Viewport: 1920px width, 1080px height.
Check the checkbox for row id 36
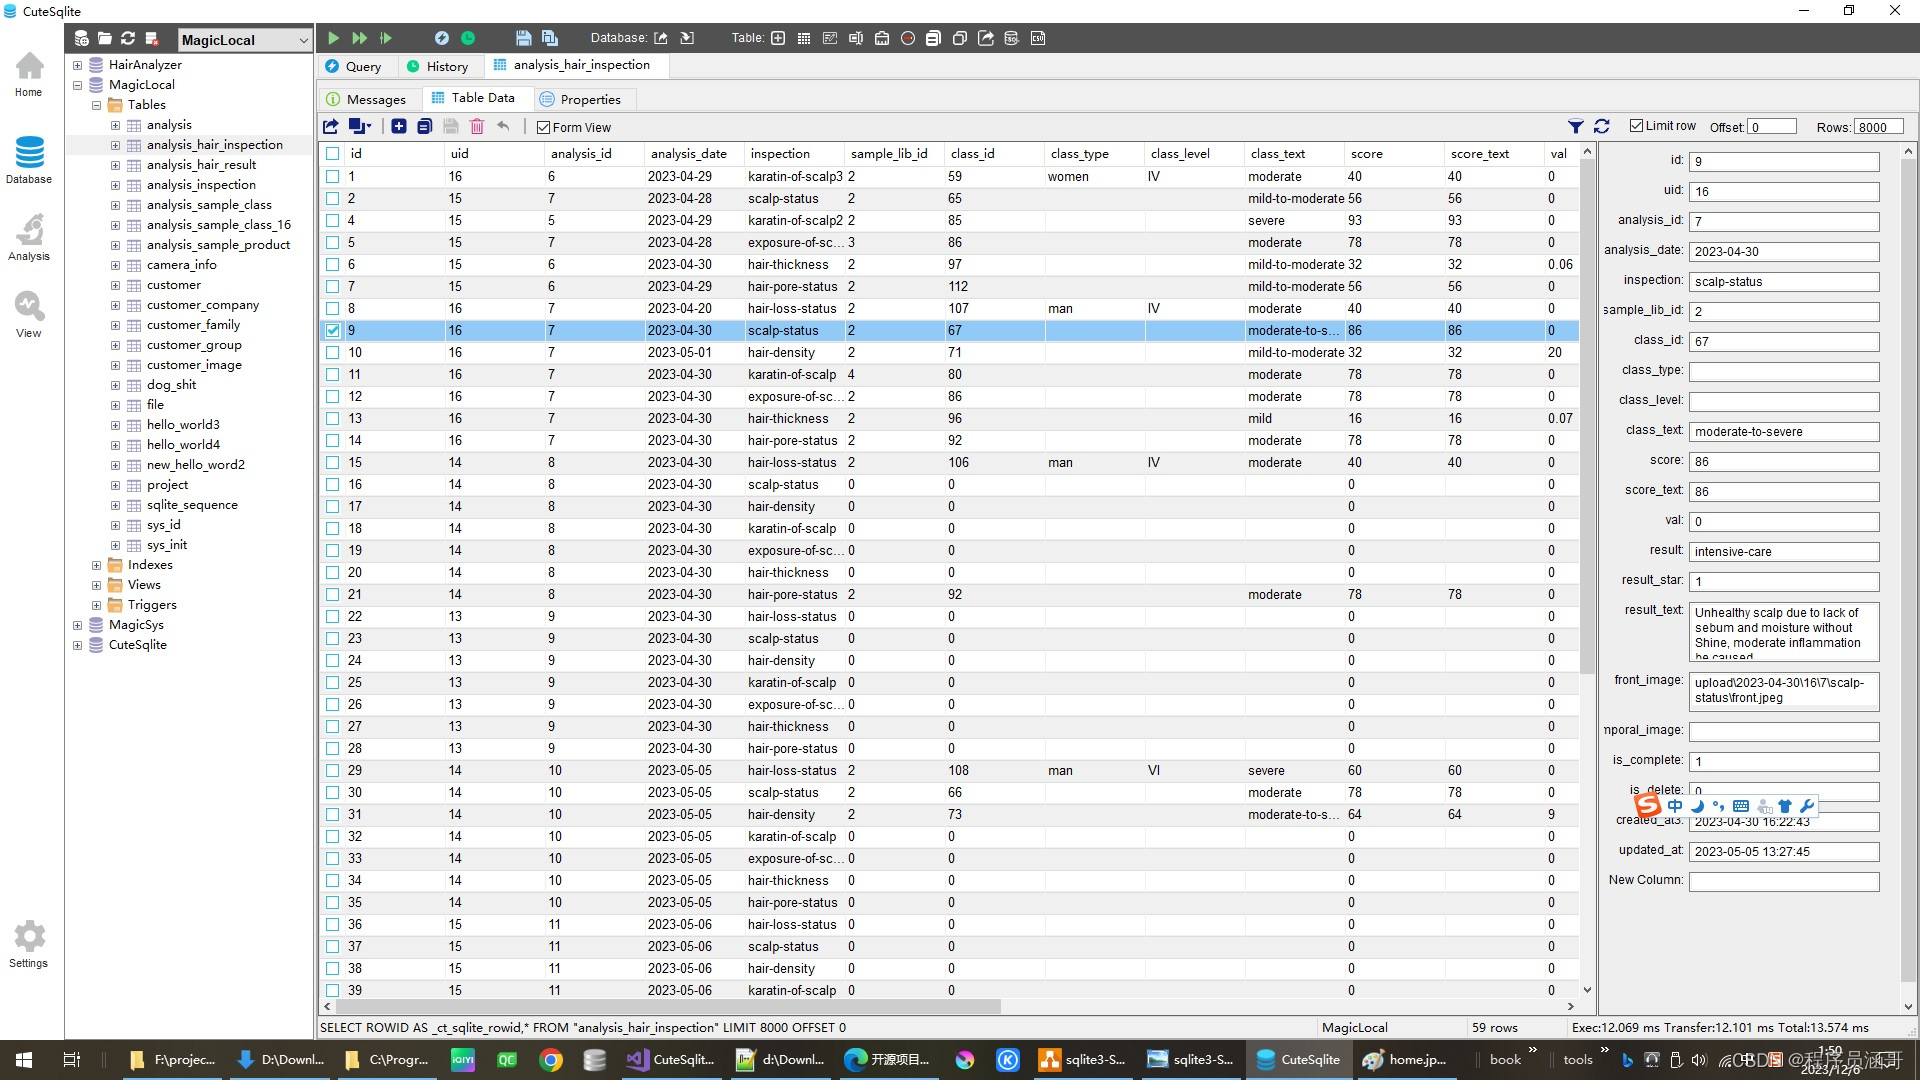point(332,924)
